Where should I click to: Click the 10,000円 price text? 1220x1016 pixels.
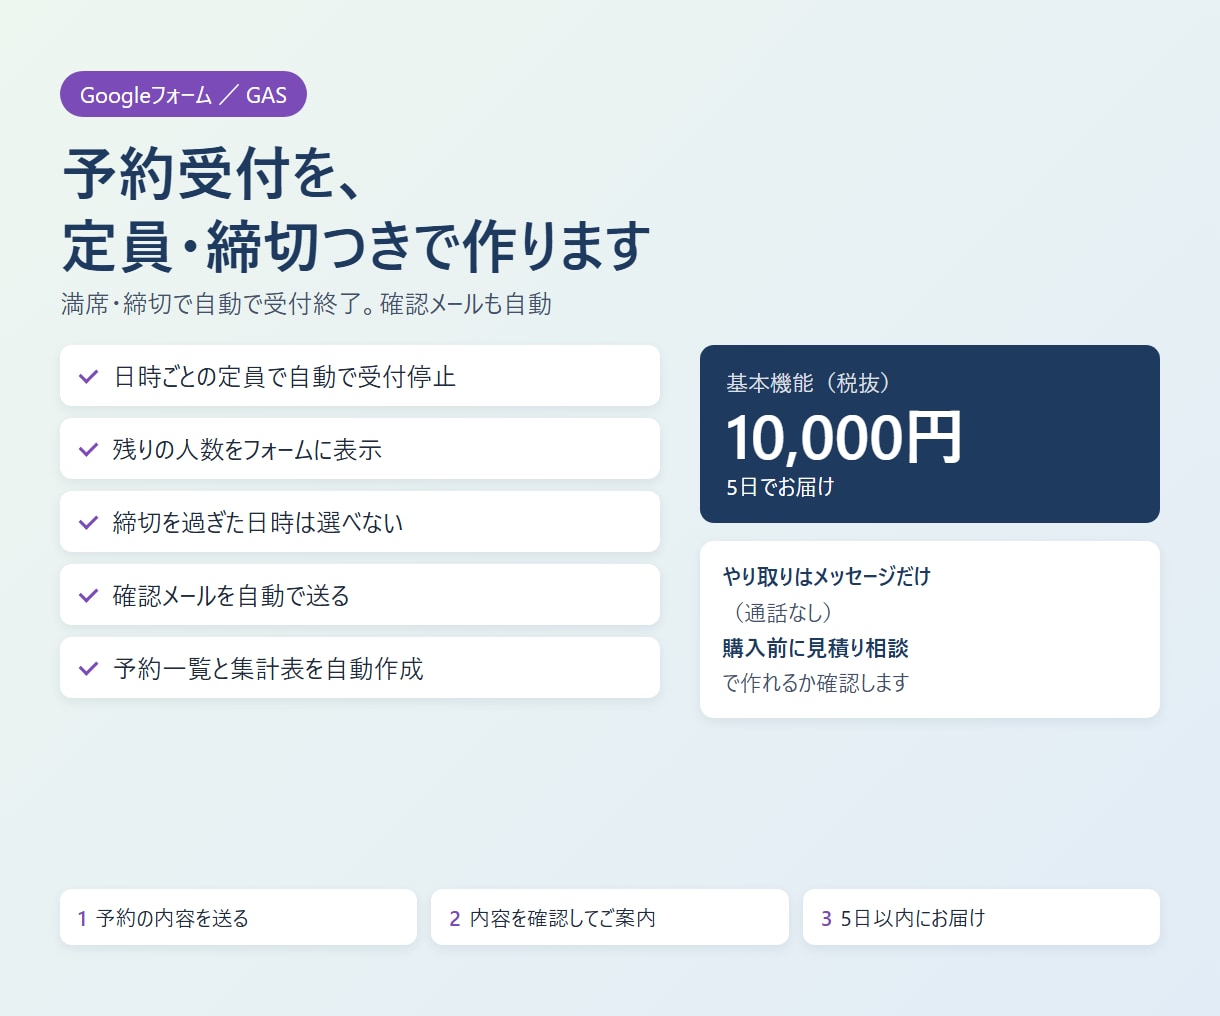(844, 438)
